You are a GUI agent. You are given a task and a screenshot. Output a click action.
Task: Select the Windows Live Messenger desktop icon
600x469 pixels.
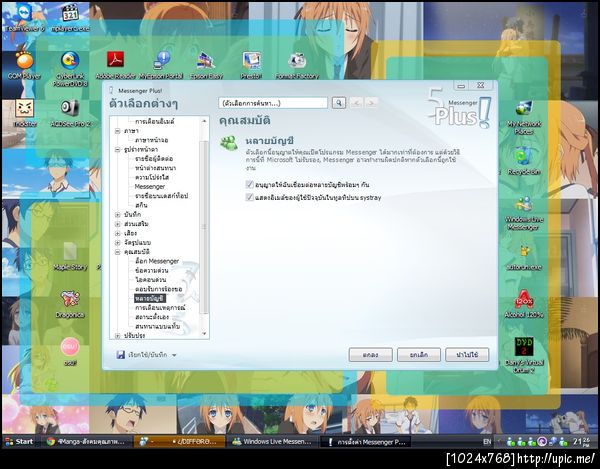524,213
